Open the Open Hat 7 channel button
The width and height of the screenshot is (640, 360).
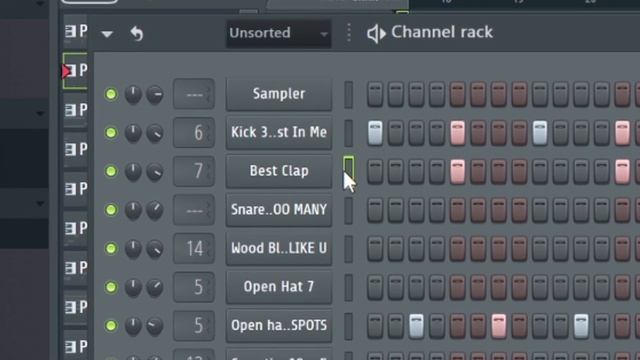(x=279, y=287)
